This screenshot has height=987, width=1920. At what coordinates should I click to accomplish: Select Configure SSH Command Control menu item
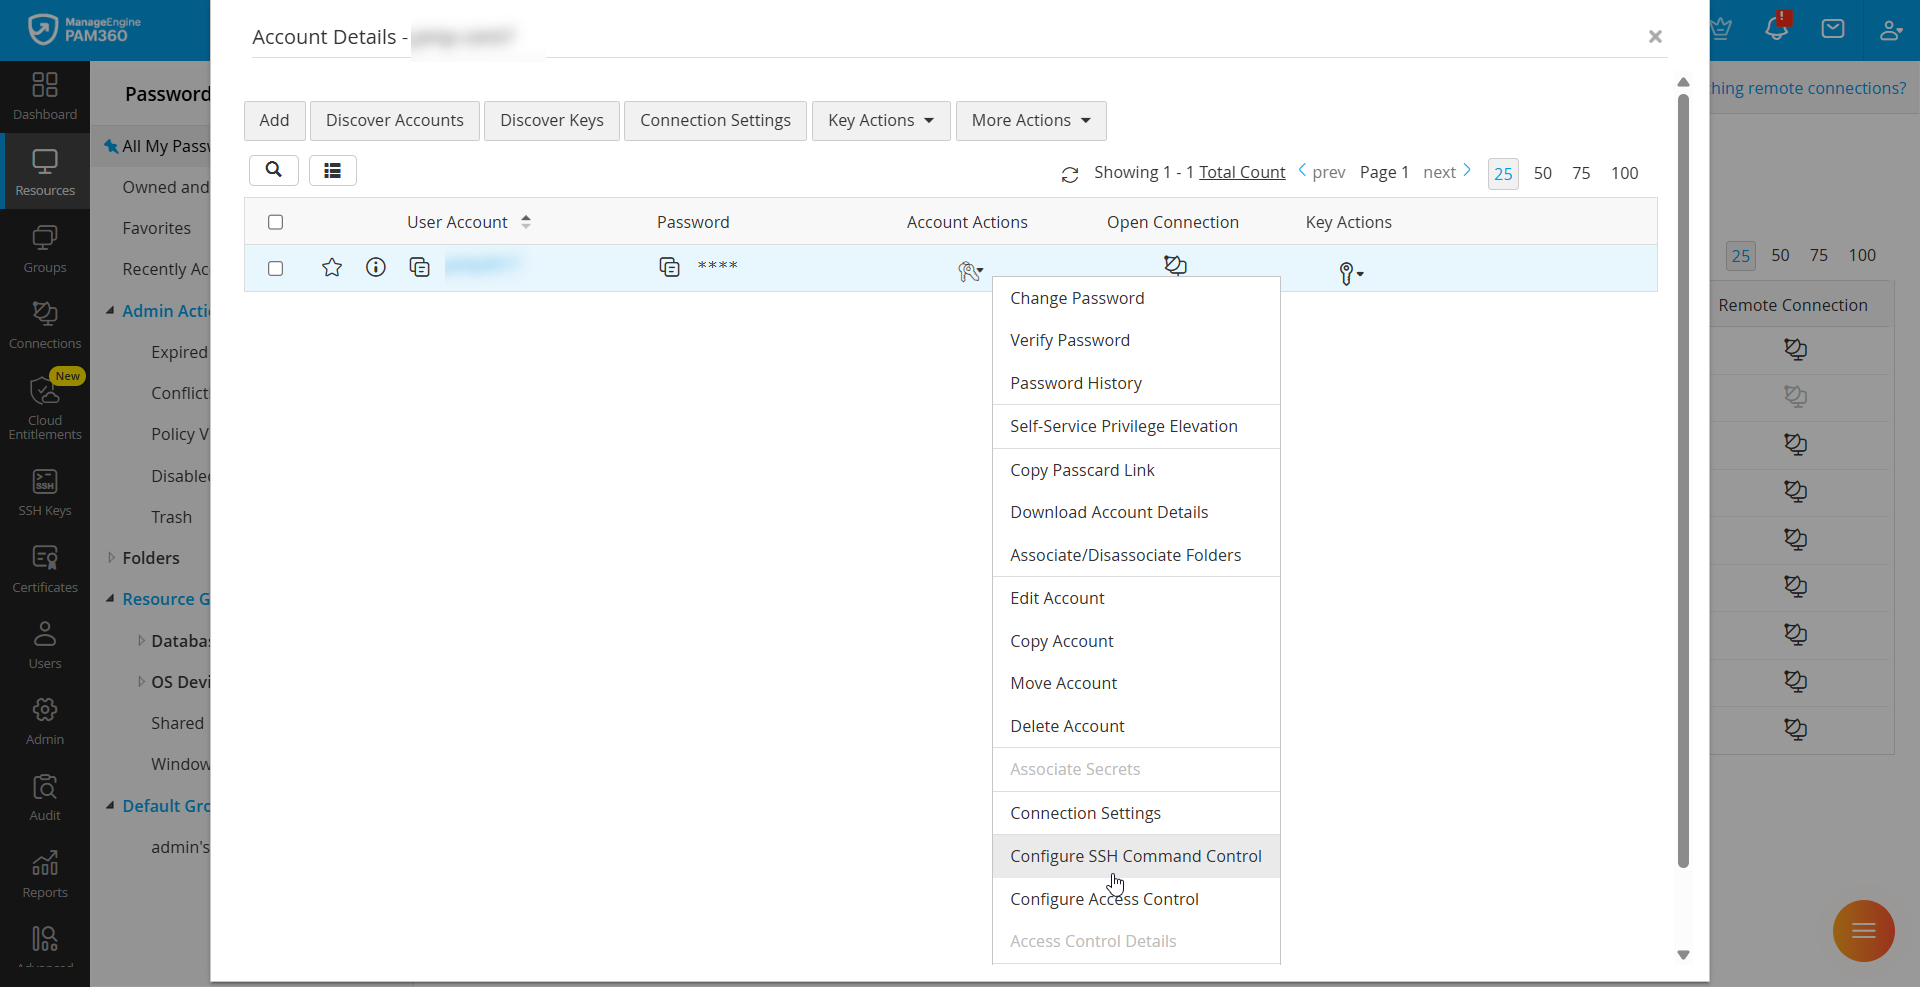(1135, 856)
